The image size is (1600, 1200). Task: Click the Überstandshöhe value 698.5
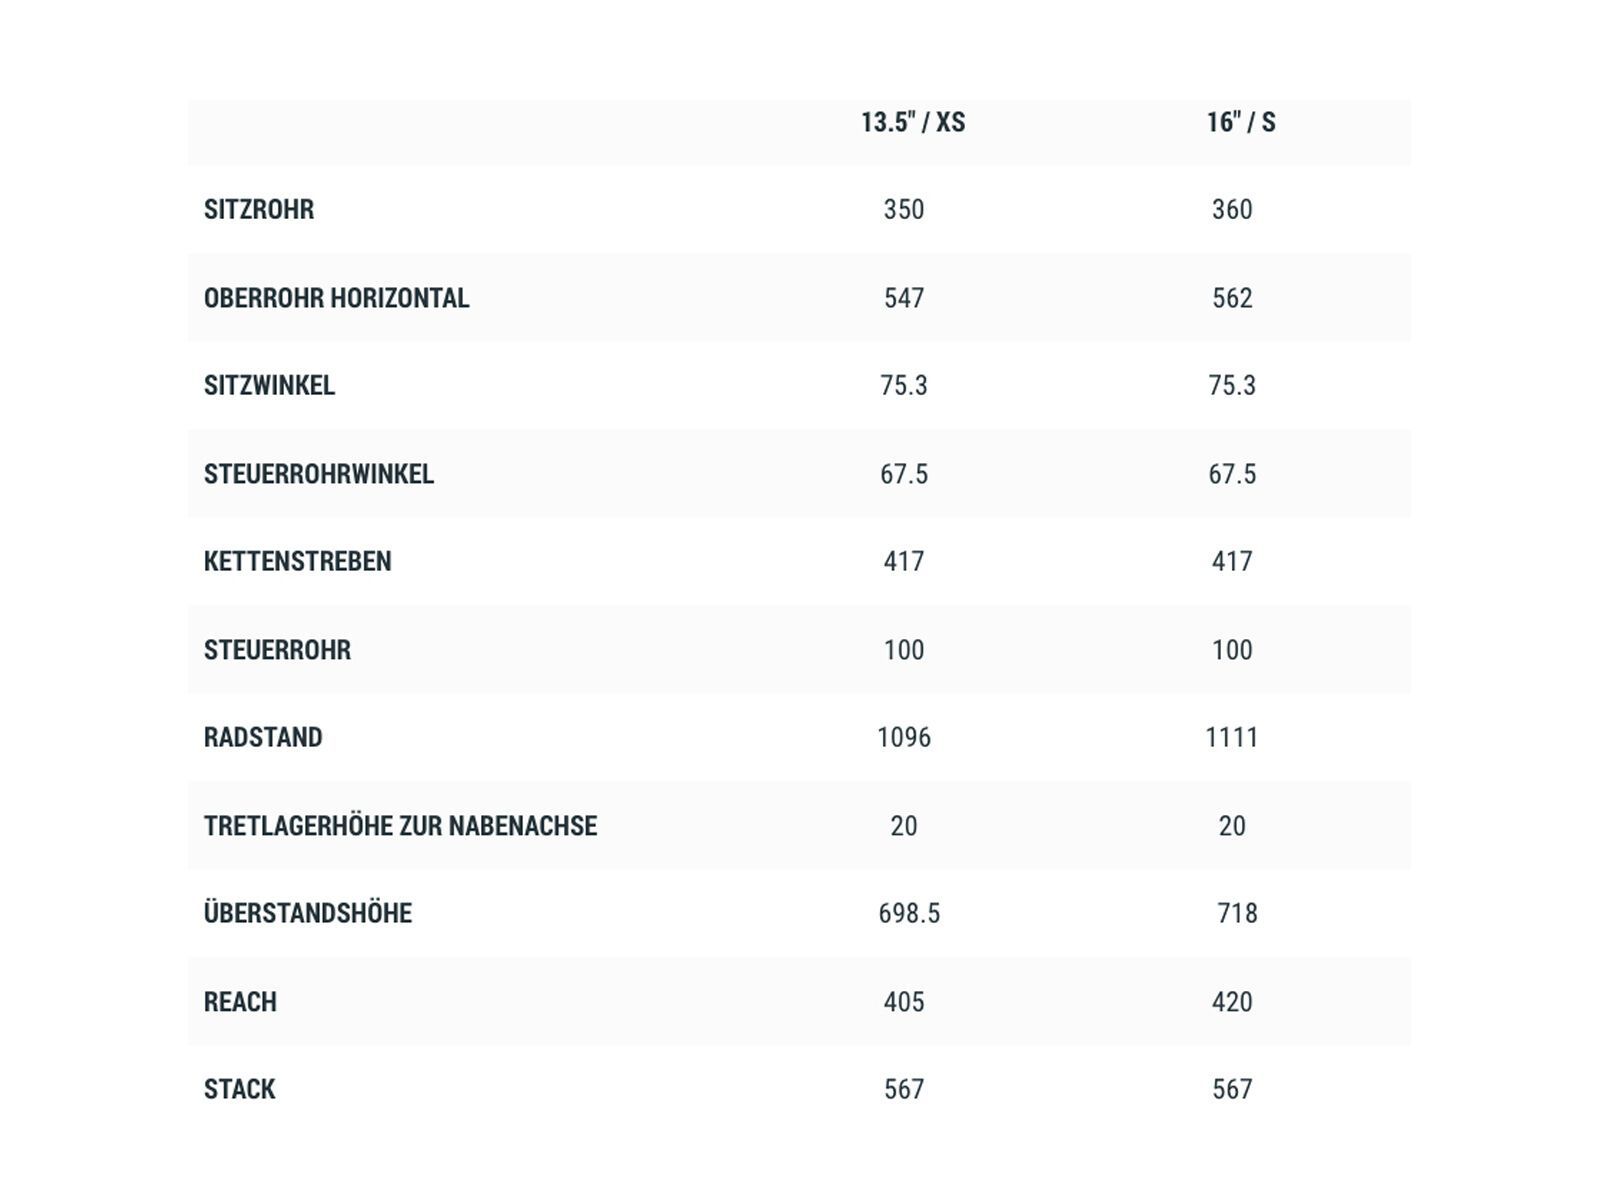click(x=909, y=913)
